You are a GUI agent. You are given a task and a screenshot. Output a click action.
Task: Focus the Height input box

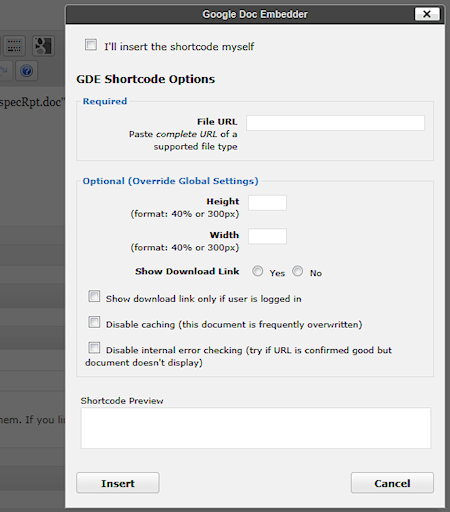pyautogui.click(x=267, y=203)
